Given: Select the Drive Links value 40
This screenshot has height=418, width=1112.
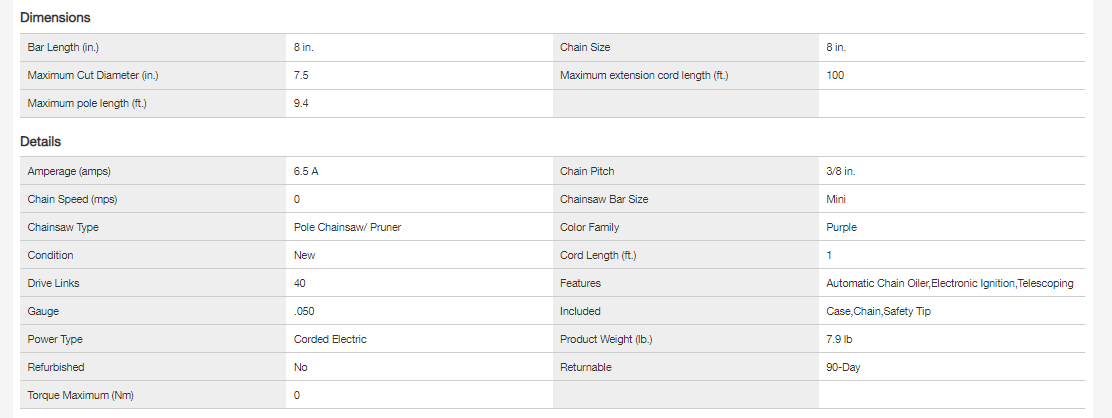Looking at the screenshot, I should (x=300, y=284).
